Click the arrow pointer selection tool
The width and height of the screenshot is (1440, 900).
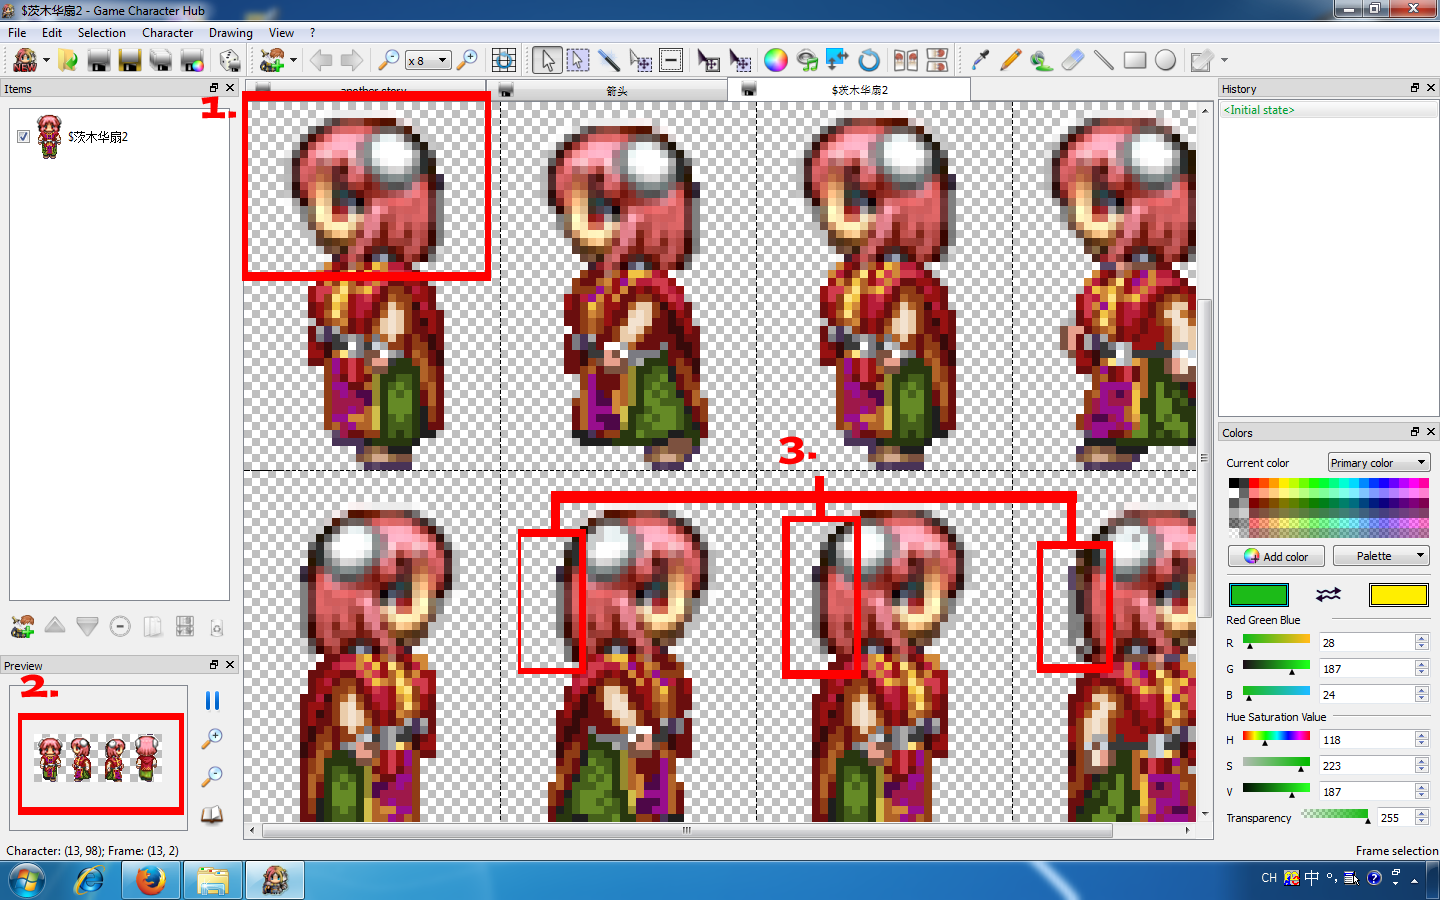[x=547, y=60]
